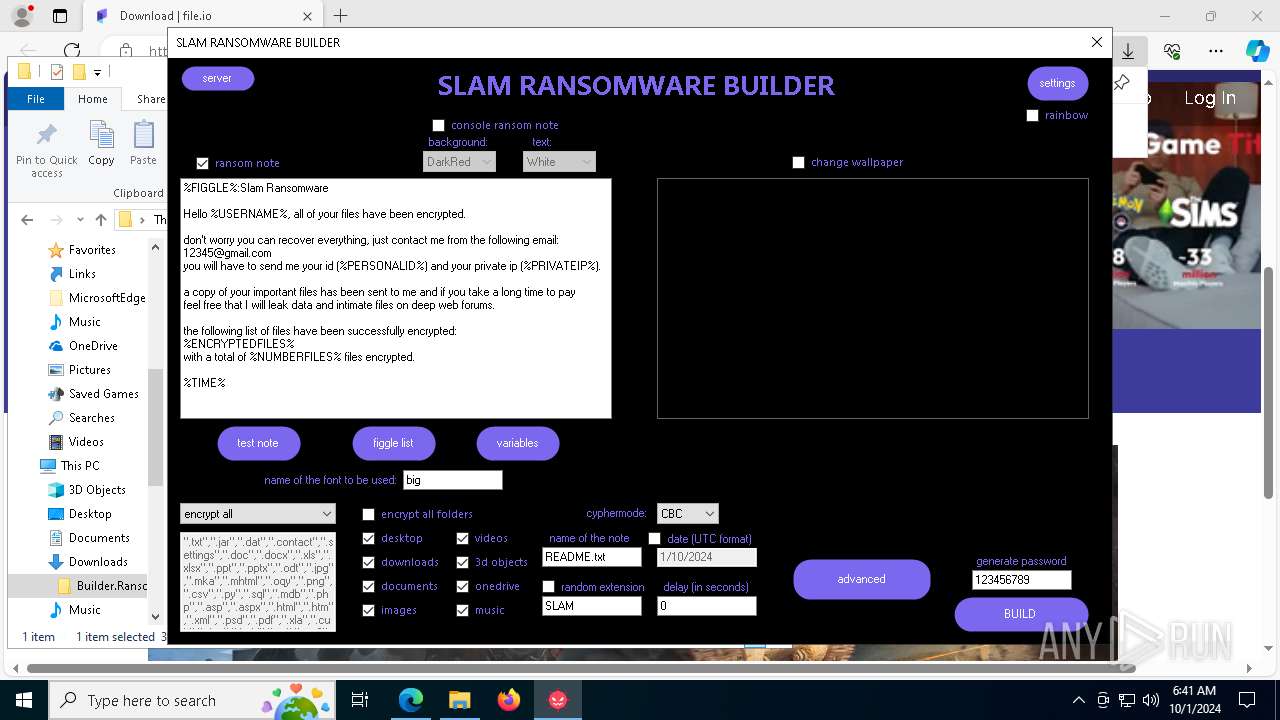Open the browser more options menu

coord(1216,51)
